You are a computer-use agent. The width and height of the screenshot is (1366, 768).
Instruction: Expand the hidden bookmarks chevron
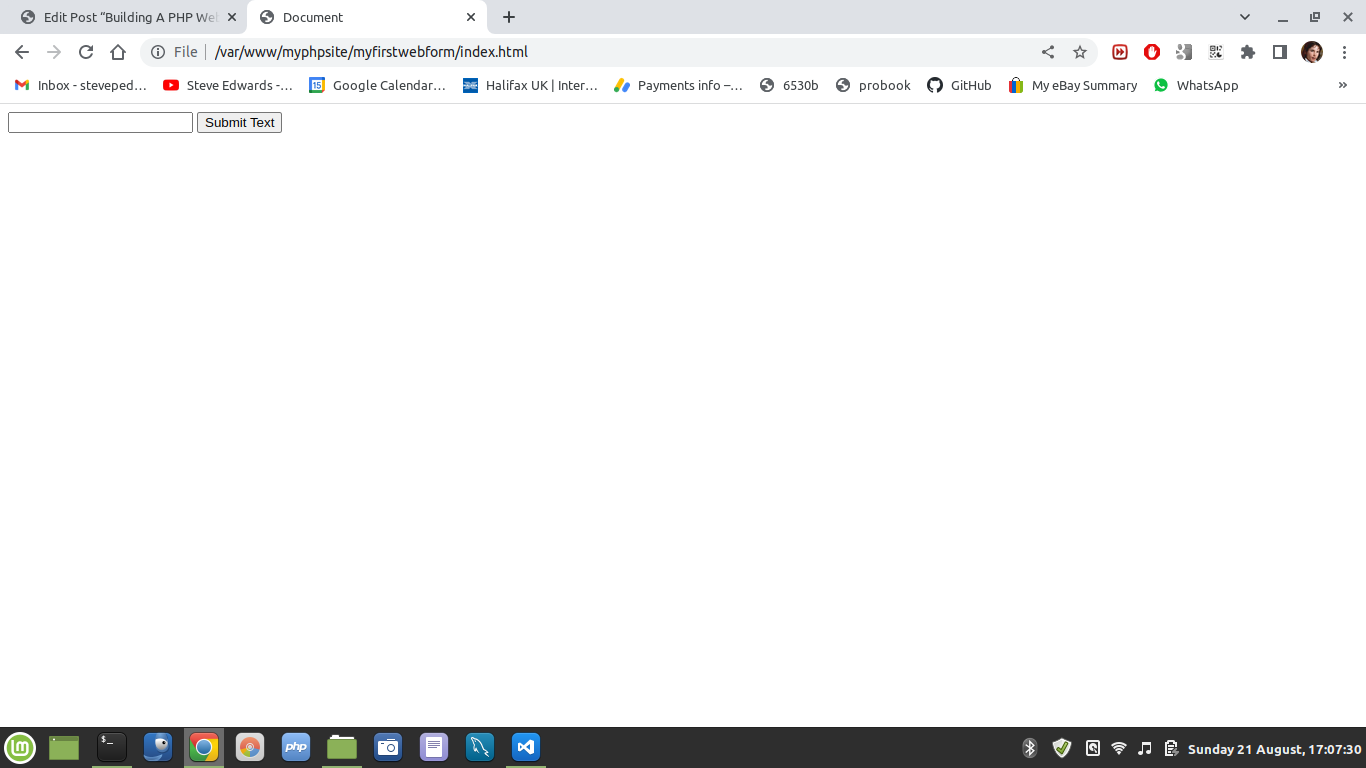(x=1343, y=85)
